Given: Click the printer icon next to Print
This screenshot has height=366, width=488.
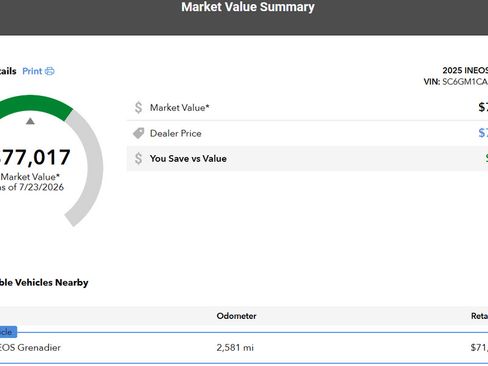Looking at the screenshot, I should (x=49, y=71).
